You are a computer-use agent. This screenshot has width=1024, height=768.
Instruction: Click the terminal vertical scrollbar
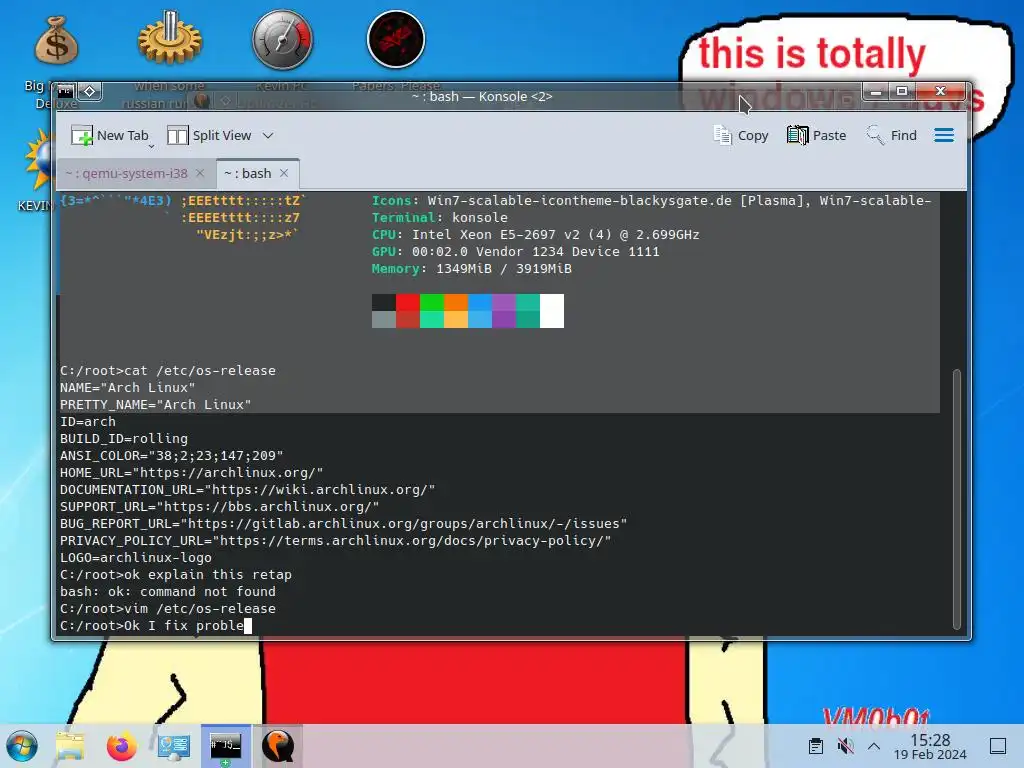(957, 500)
